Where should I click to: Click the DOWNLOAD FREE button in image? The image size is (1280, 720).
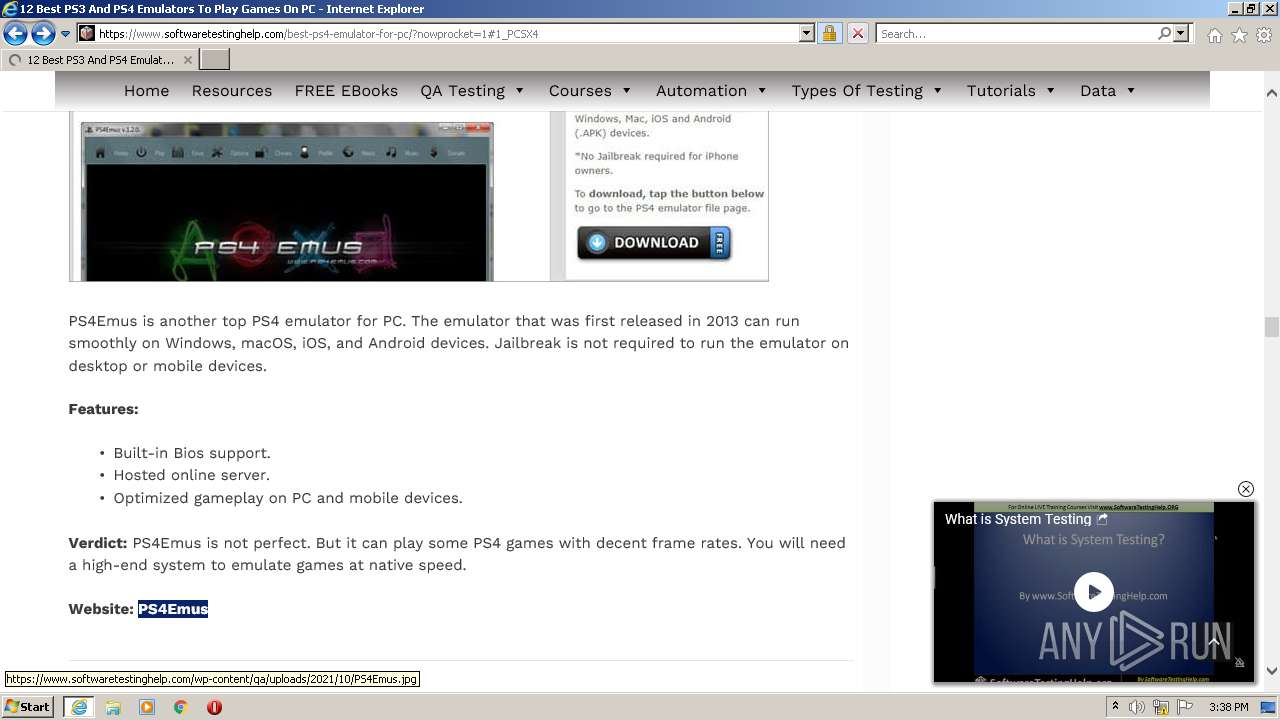pyautogui.click(x=654, y=242)
